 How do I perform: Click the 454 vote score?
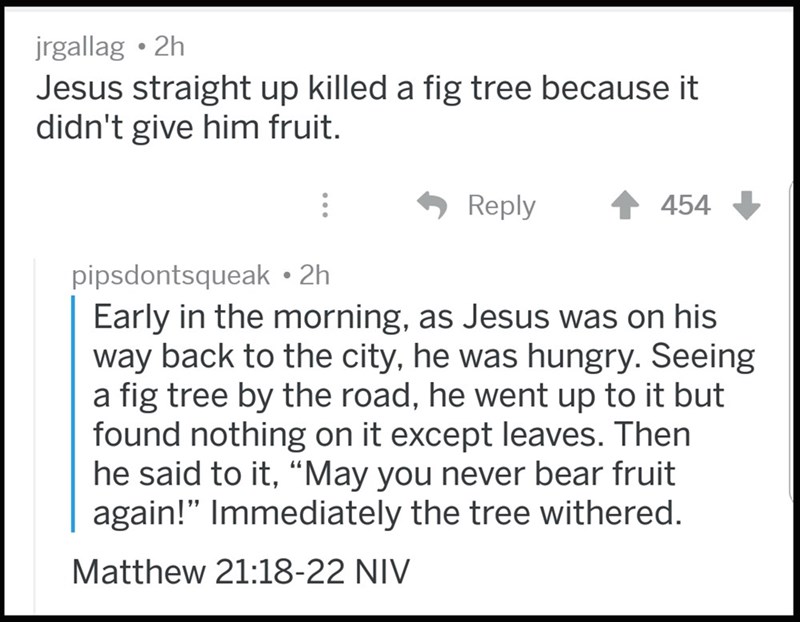(x=686, y=207)
